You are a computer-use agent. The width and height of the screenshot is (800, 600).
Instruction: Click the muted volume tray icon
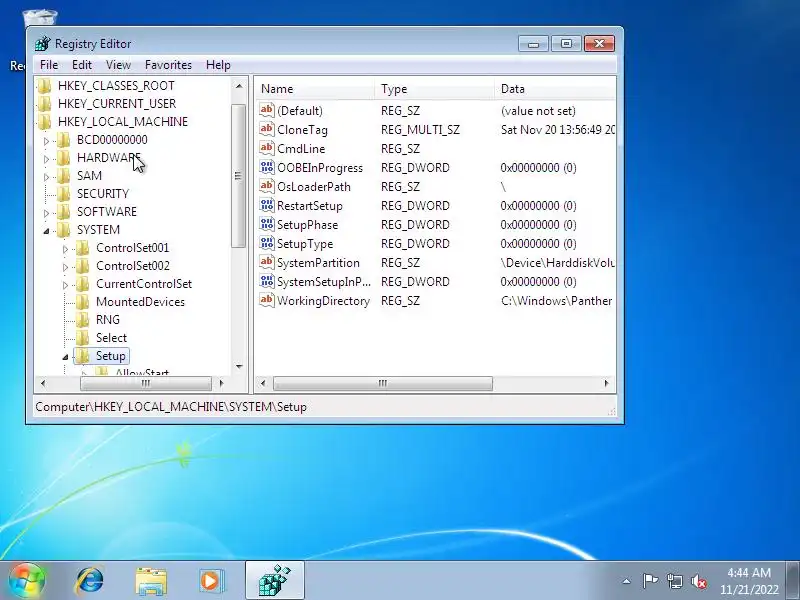pos(699,581)
